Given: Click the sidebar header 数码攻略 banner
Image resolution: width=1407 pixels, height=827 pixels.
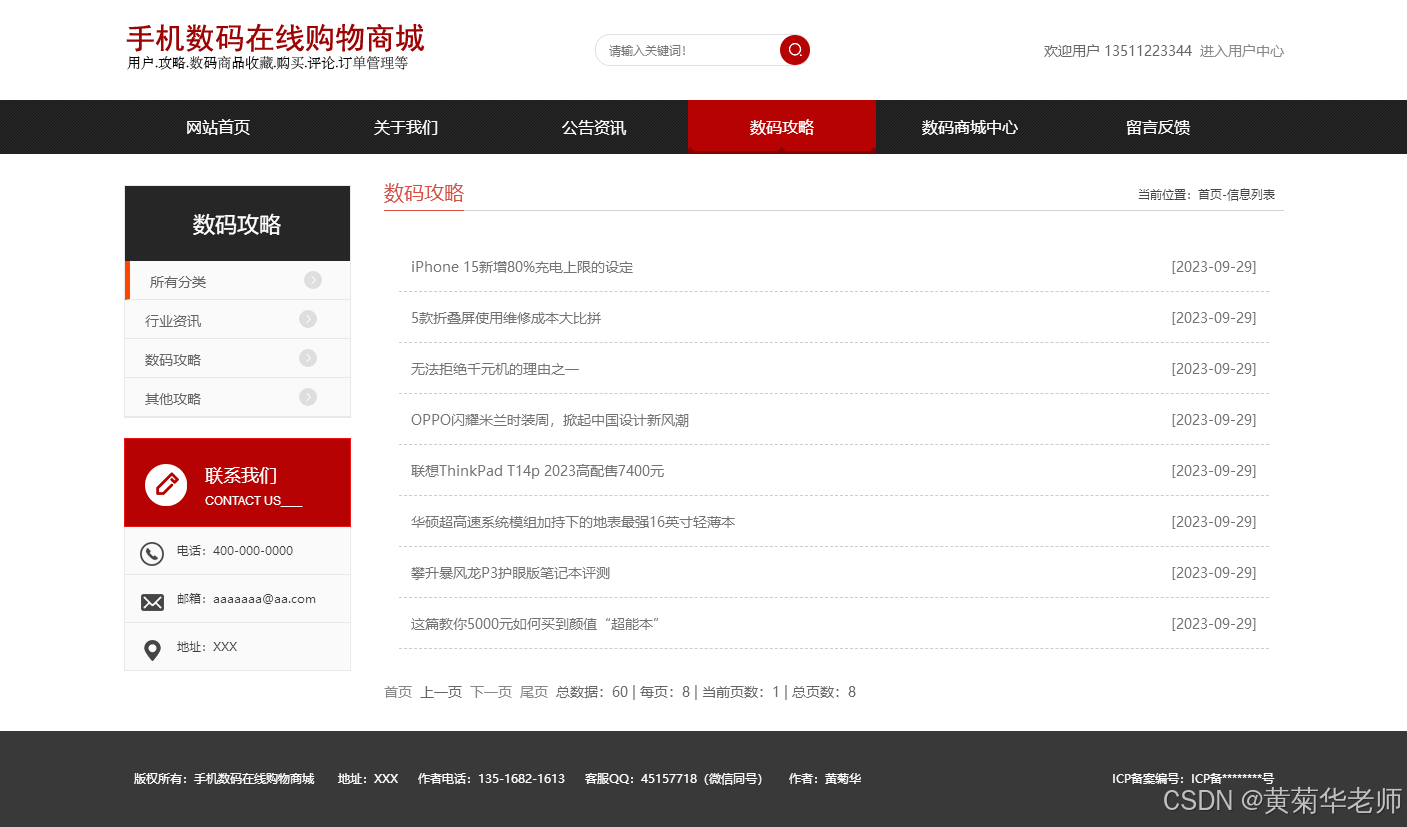Looking at the screenshot, I should (238, 224).
